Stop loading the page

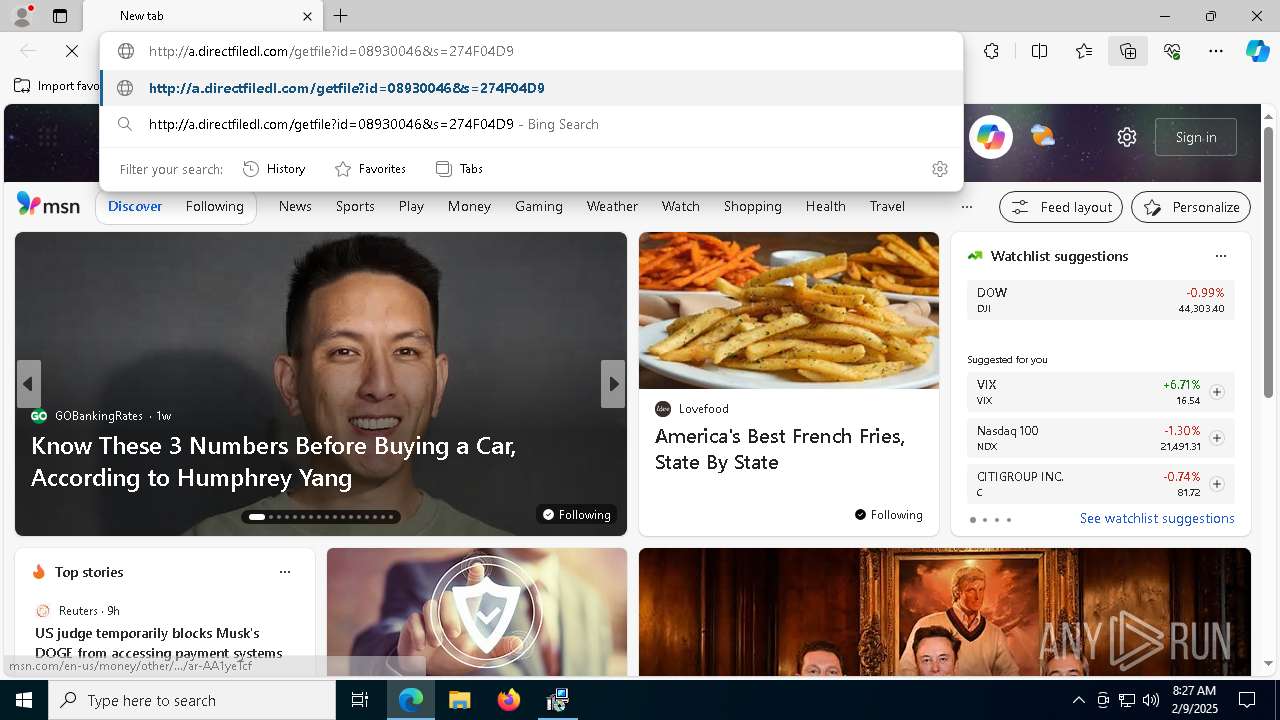pos(73,51)
